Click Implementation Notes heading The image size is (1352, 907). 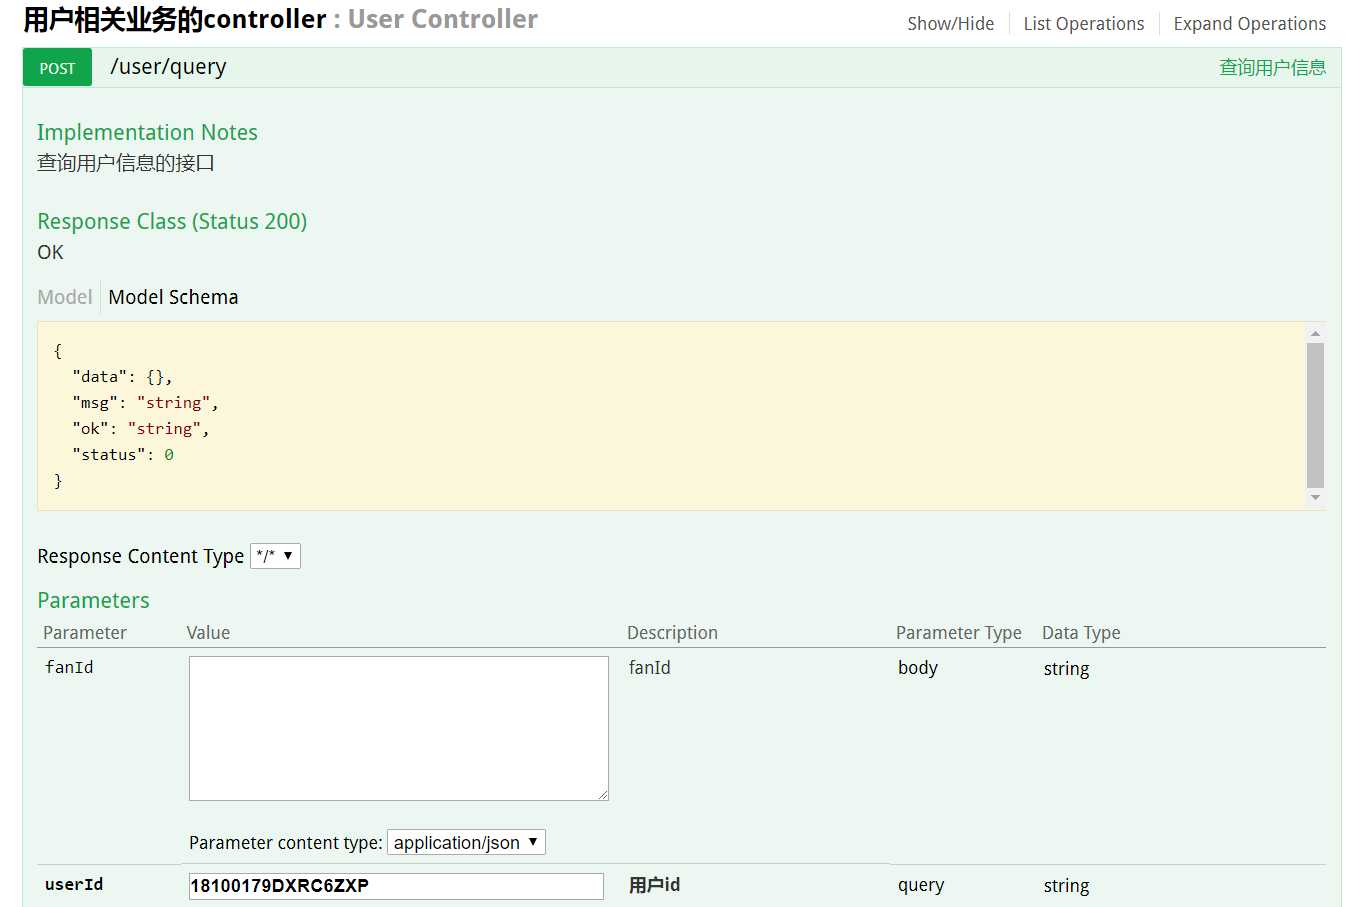click(147, 132)
